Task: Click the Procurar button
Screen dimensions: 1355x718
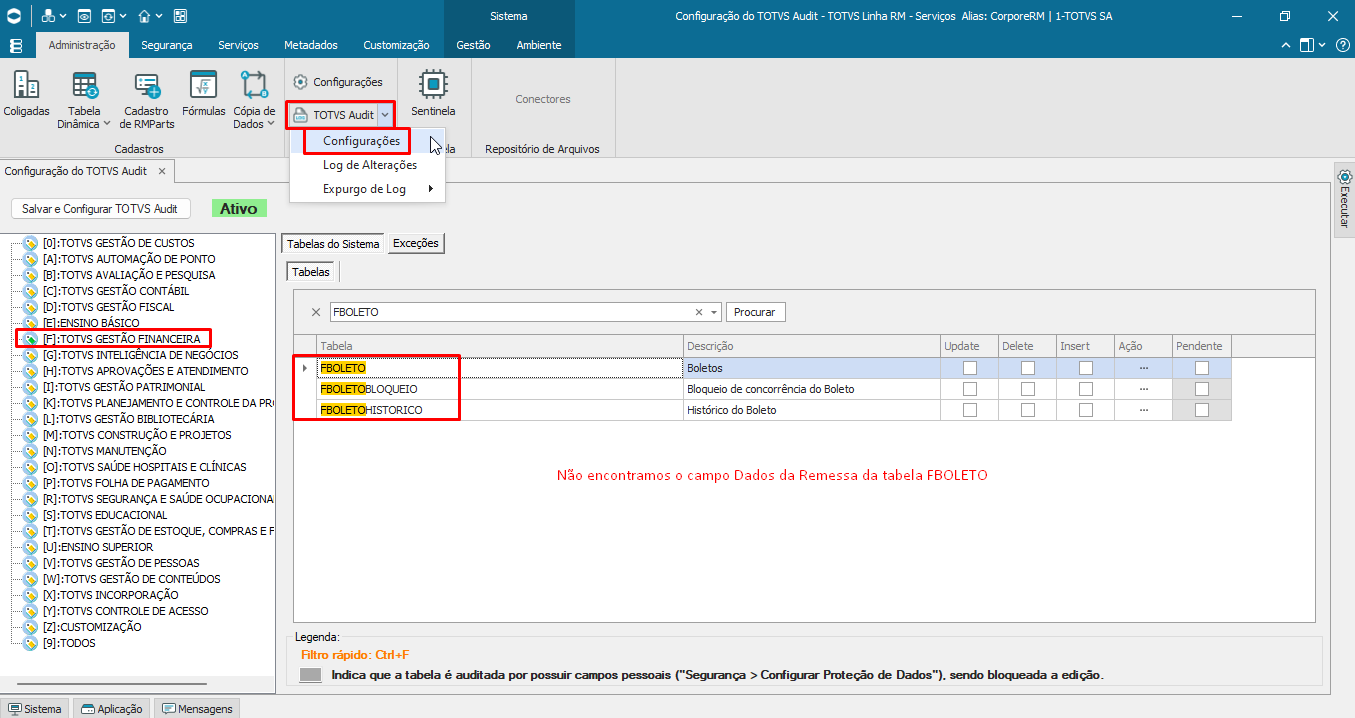Action: (755, 312)
